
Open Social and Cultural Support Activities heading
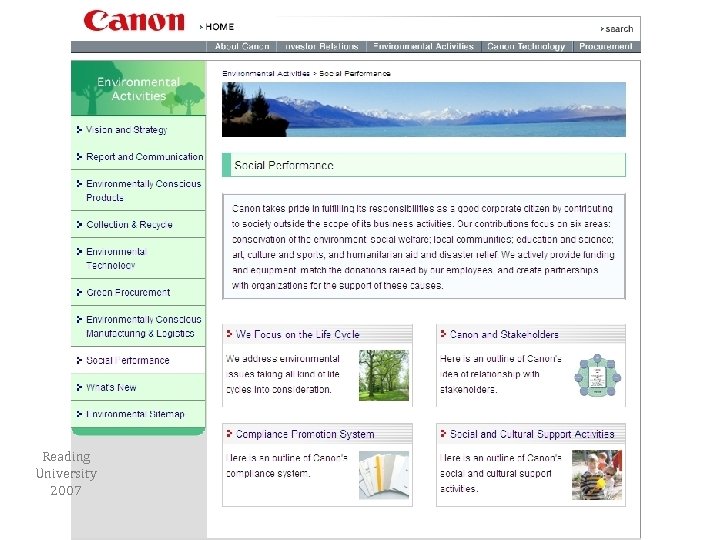[532, 434]
